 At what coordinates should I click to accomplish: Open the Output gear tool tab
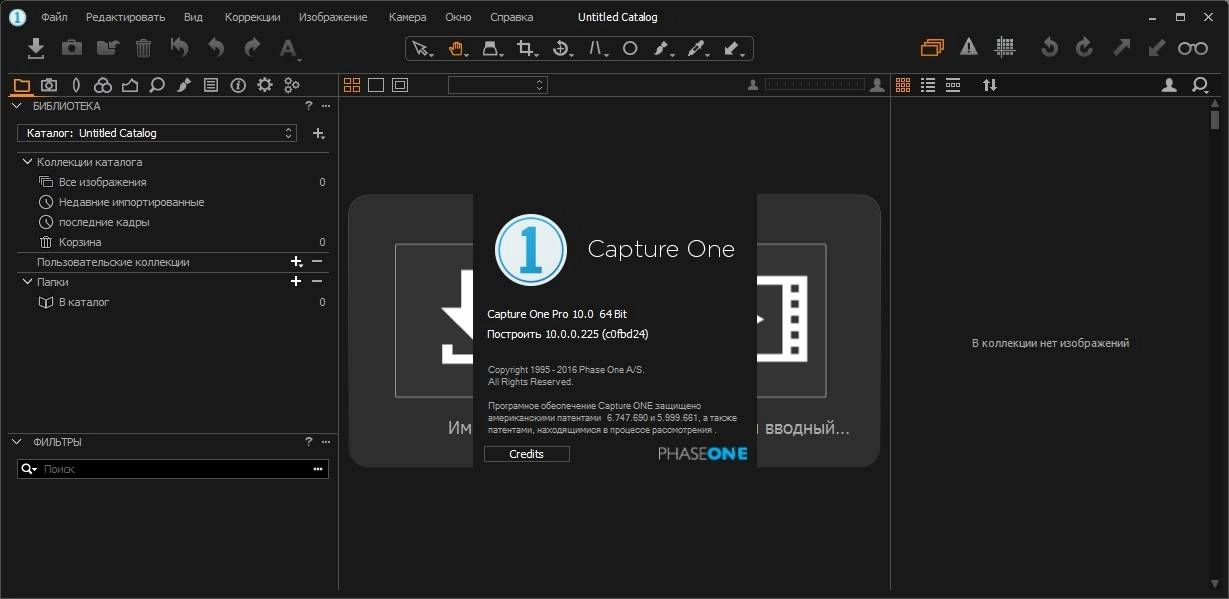(x=265, y=85)
